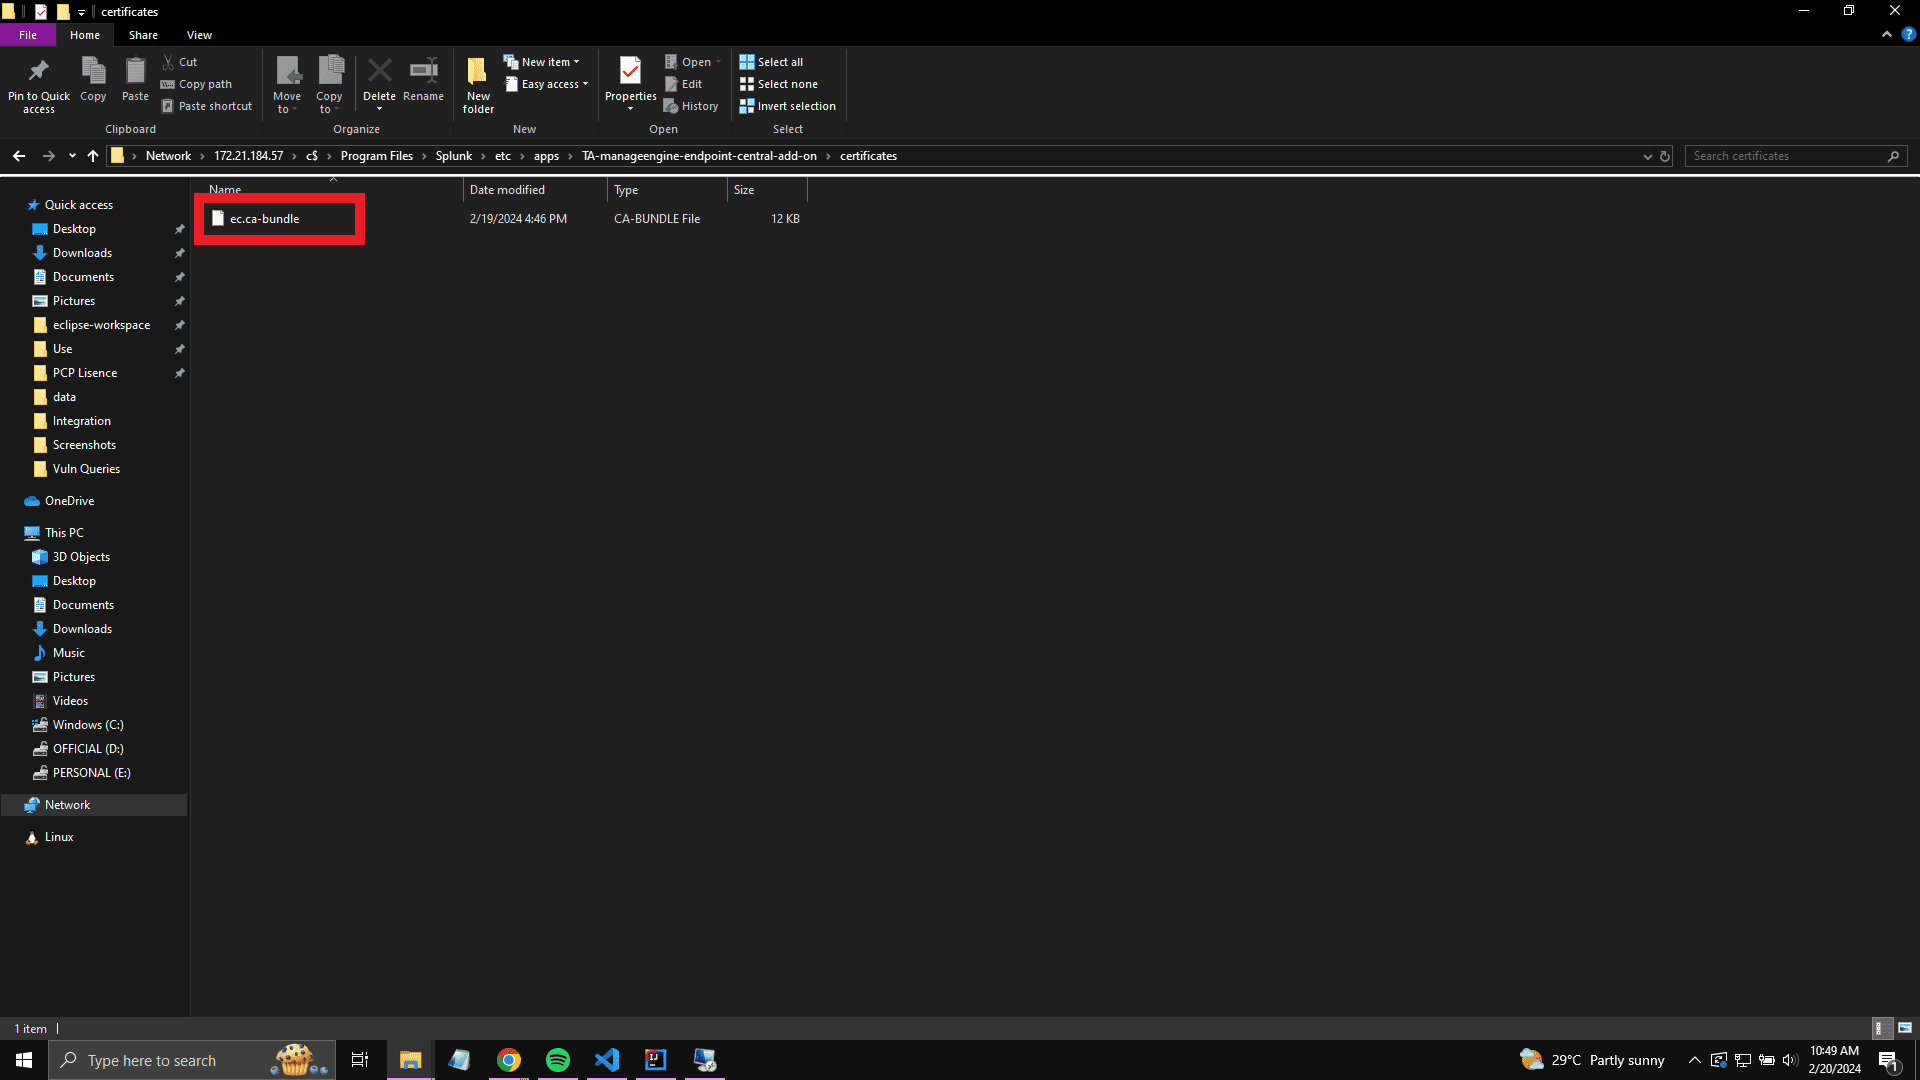Screen dimensions: 1920x1080
Task: Click Invert selection in Select group
Action: pyautogui.click(x=795, y=106)
